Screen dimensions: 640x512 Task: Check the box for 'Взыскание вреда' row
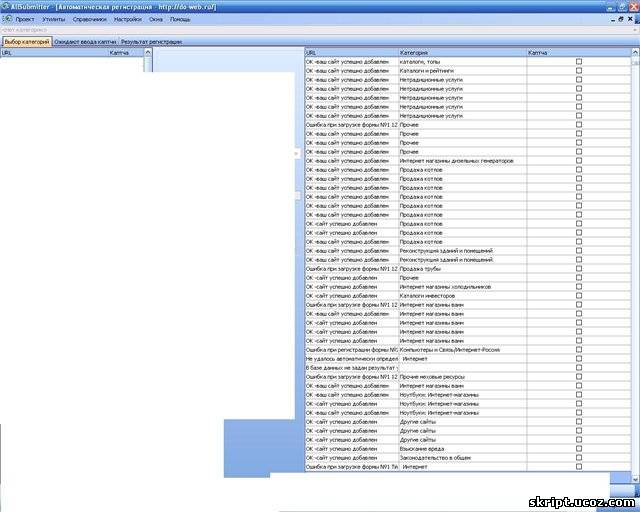pos(579,449)
